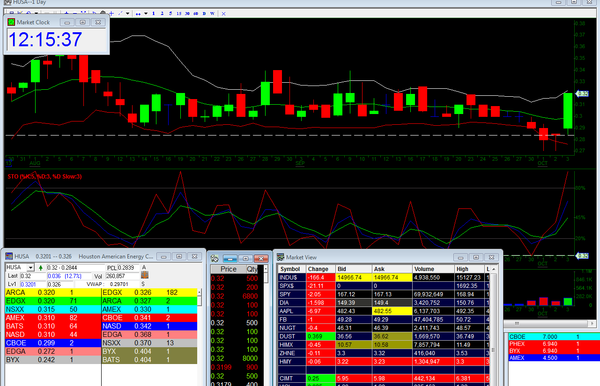Sort Market View by Symbol column
The height and width of the screenshot is (386, 600).
pos(292,269)
